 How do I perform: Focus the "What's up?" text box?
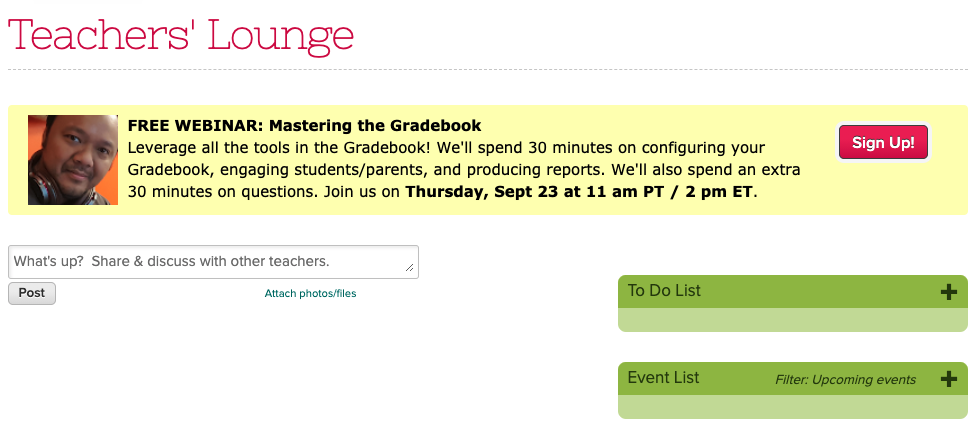pos(213,262)
